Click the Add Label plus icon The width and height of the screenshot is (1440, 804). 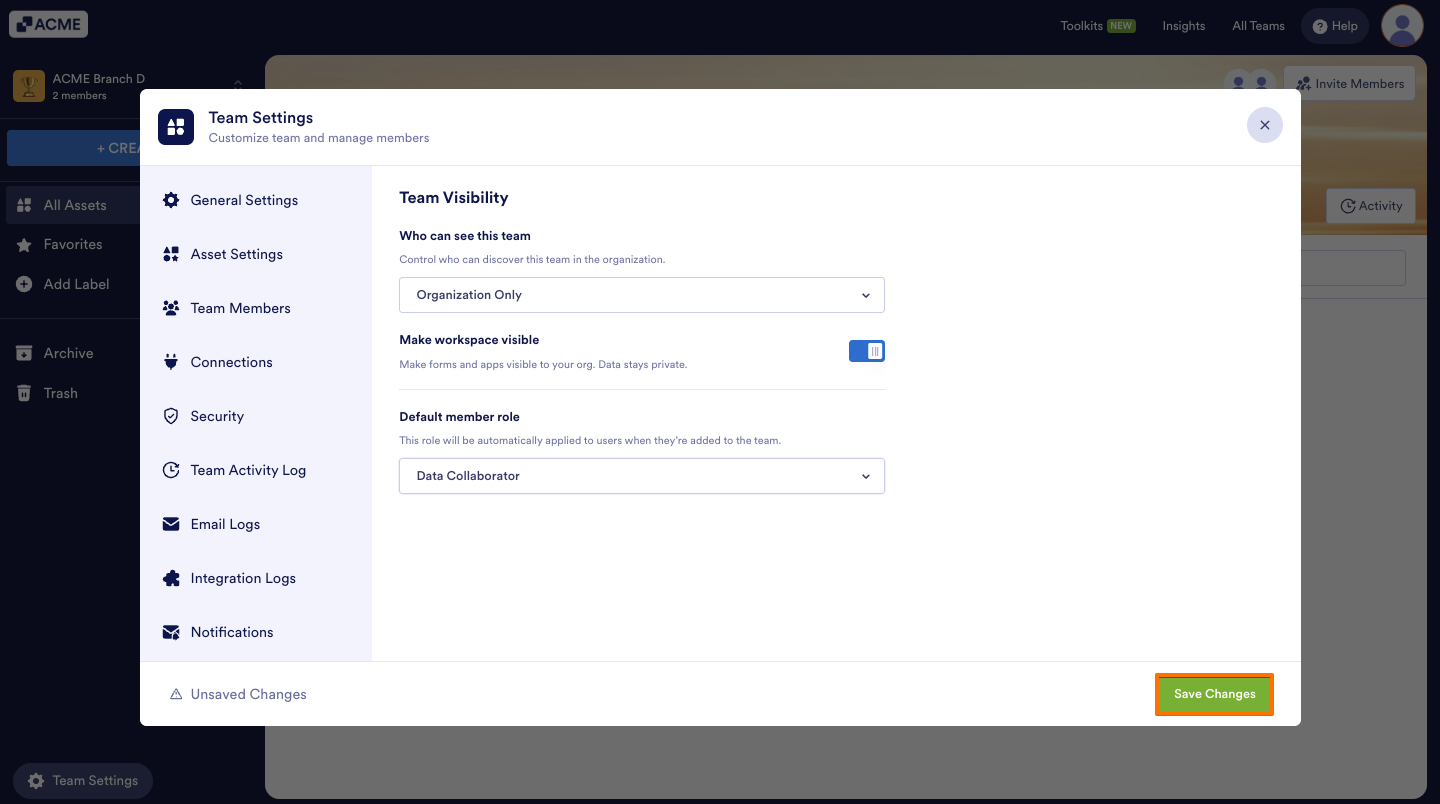pyautogui.click(x=24, y=284)
